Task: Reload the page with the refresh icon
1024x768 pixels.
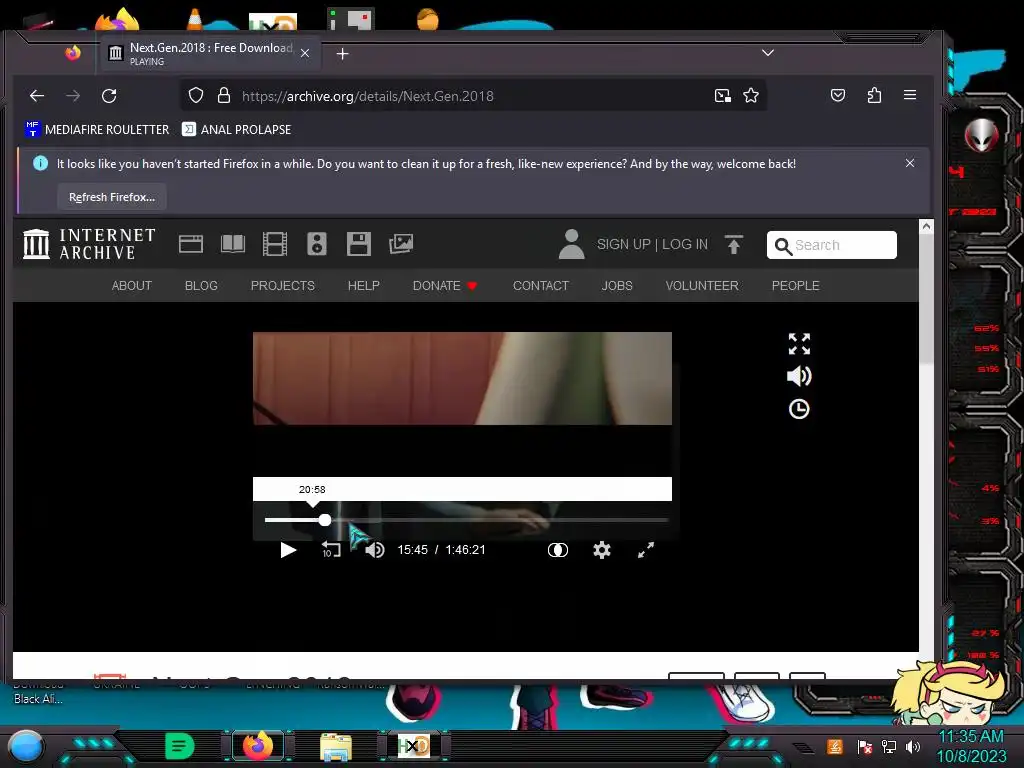Action: tap(109, 96)
